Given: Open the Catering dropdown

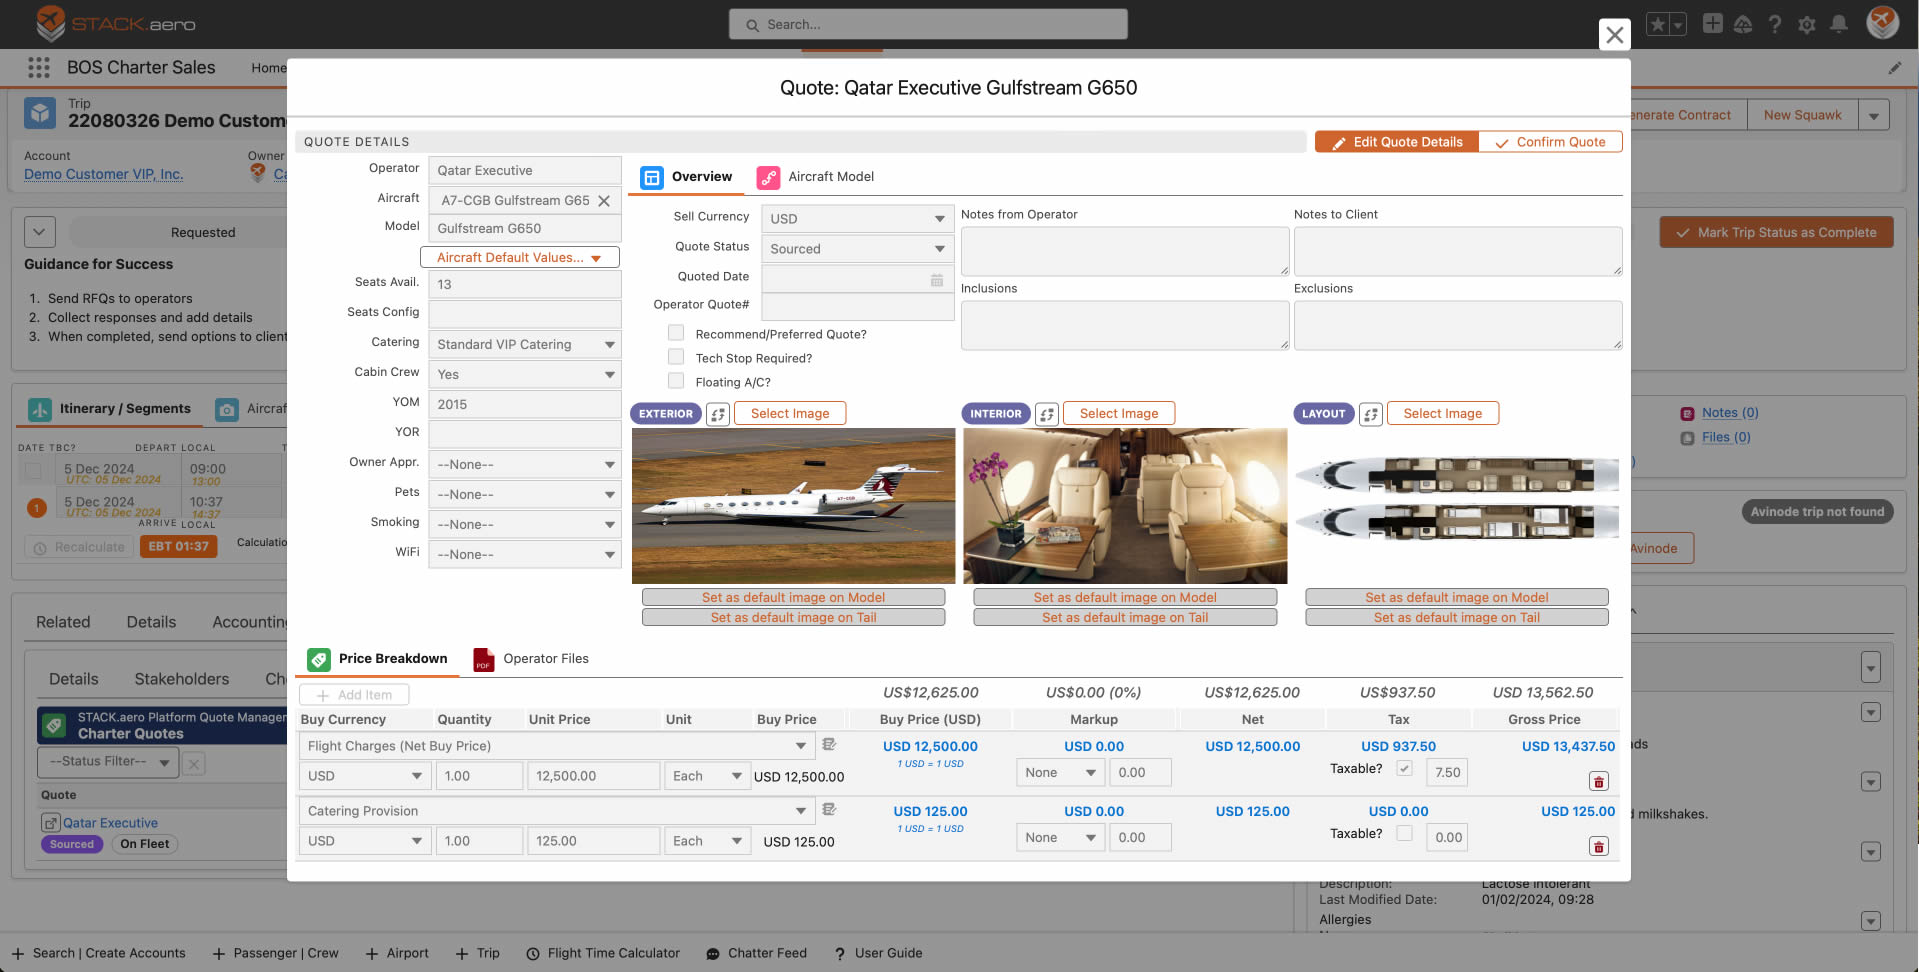Looking at the screenshot, I should [x=525, y=345].
